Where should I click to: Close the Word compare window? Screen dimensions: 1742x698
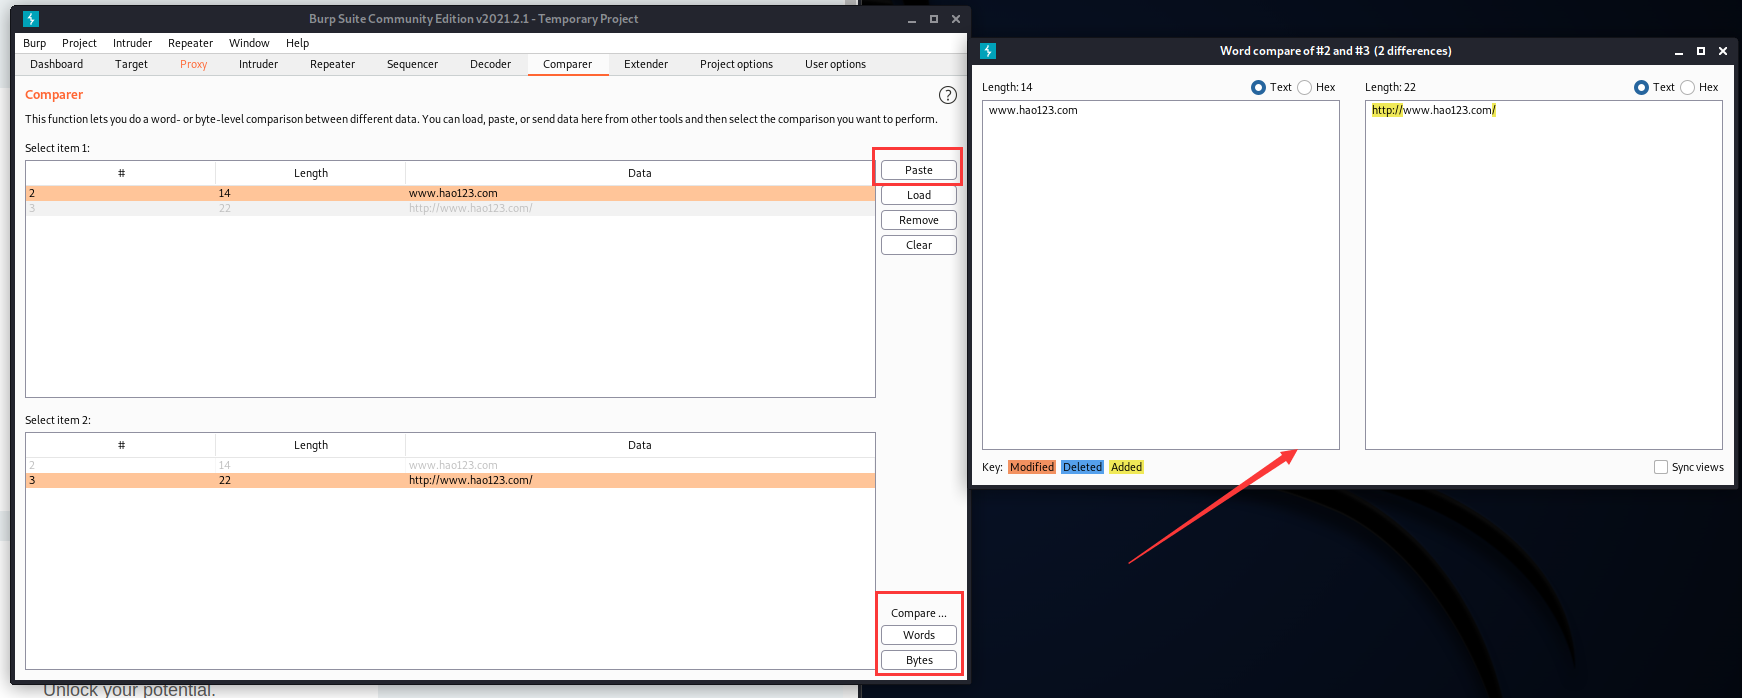point(1723,51)
